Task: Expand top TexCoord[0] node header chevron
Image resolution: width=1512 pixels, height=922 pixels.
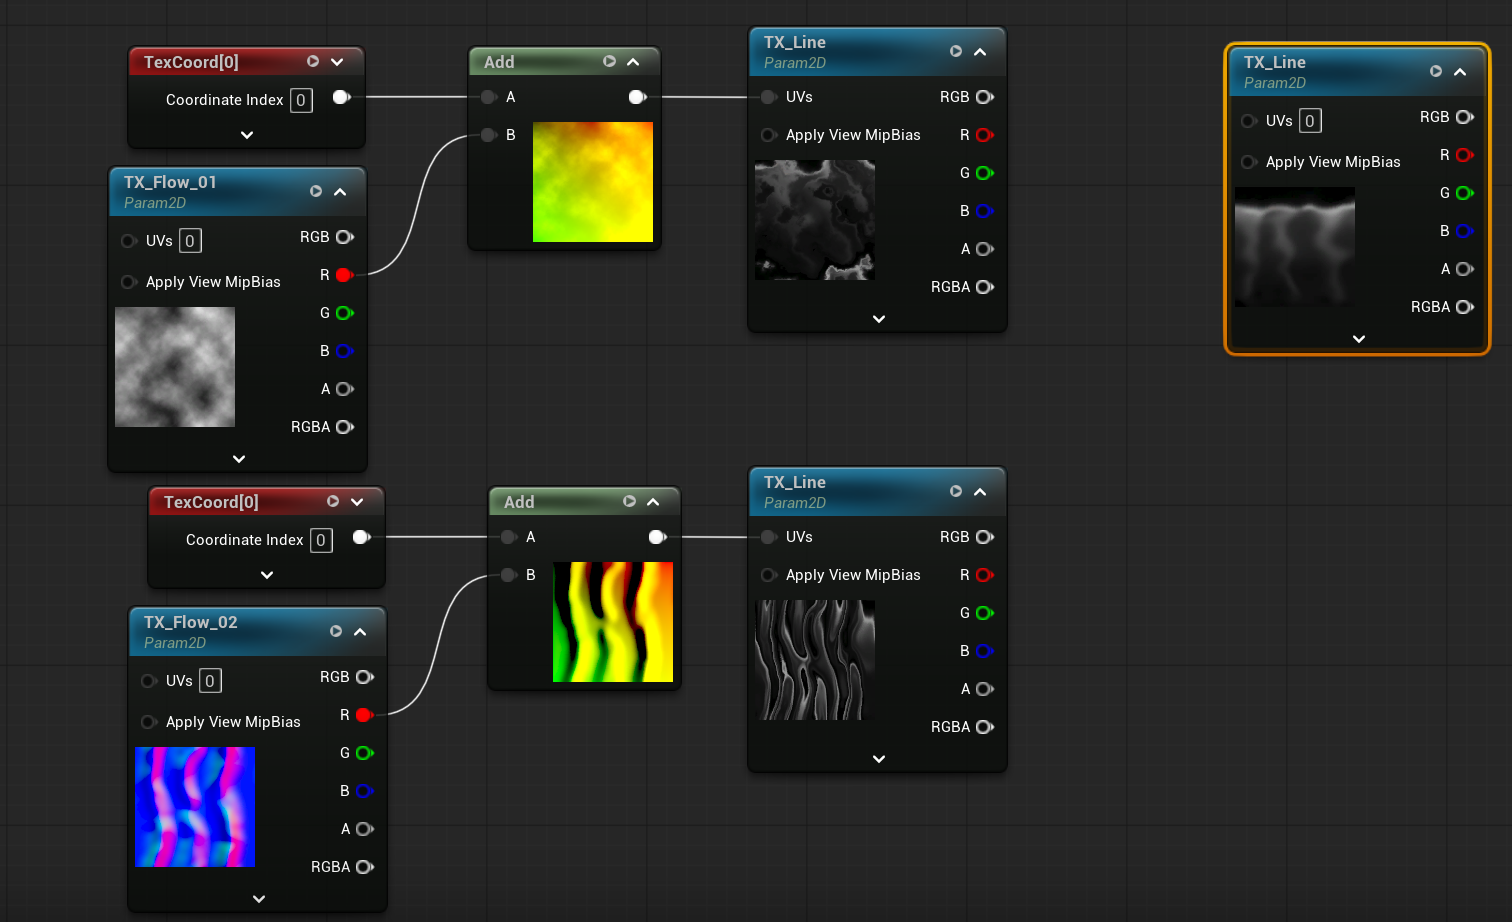Action: tap(337, 62)
